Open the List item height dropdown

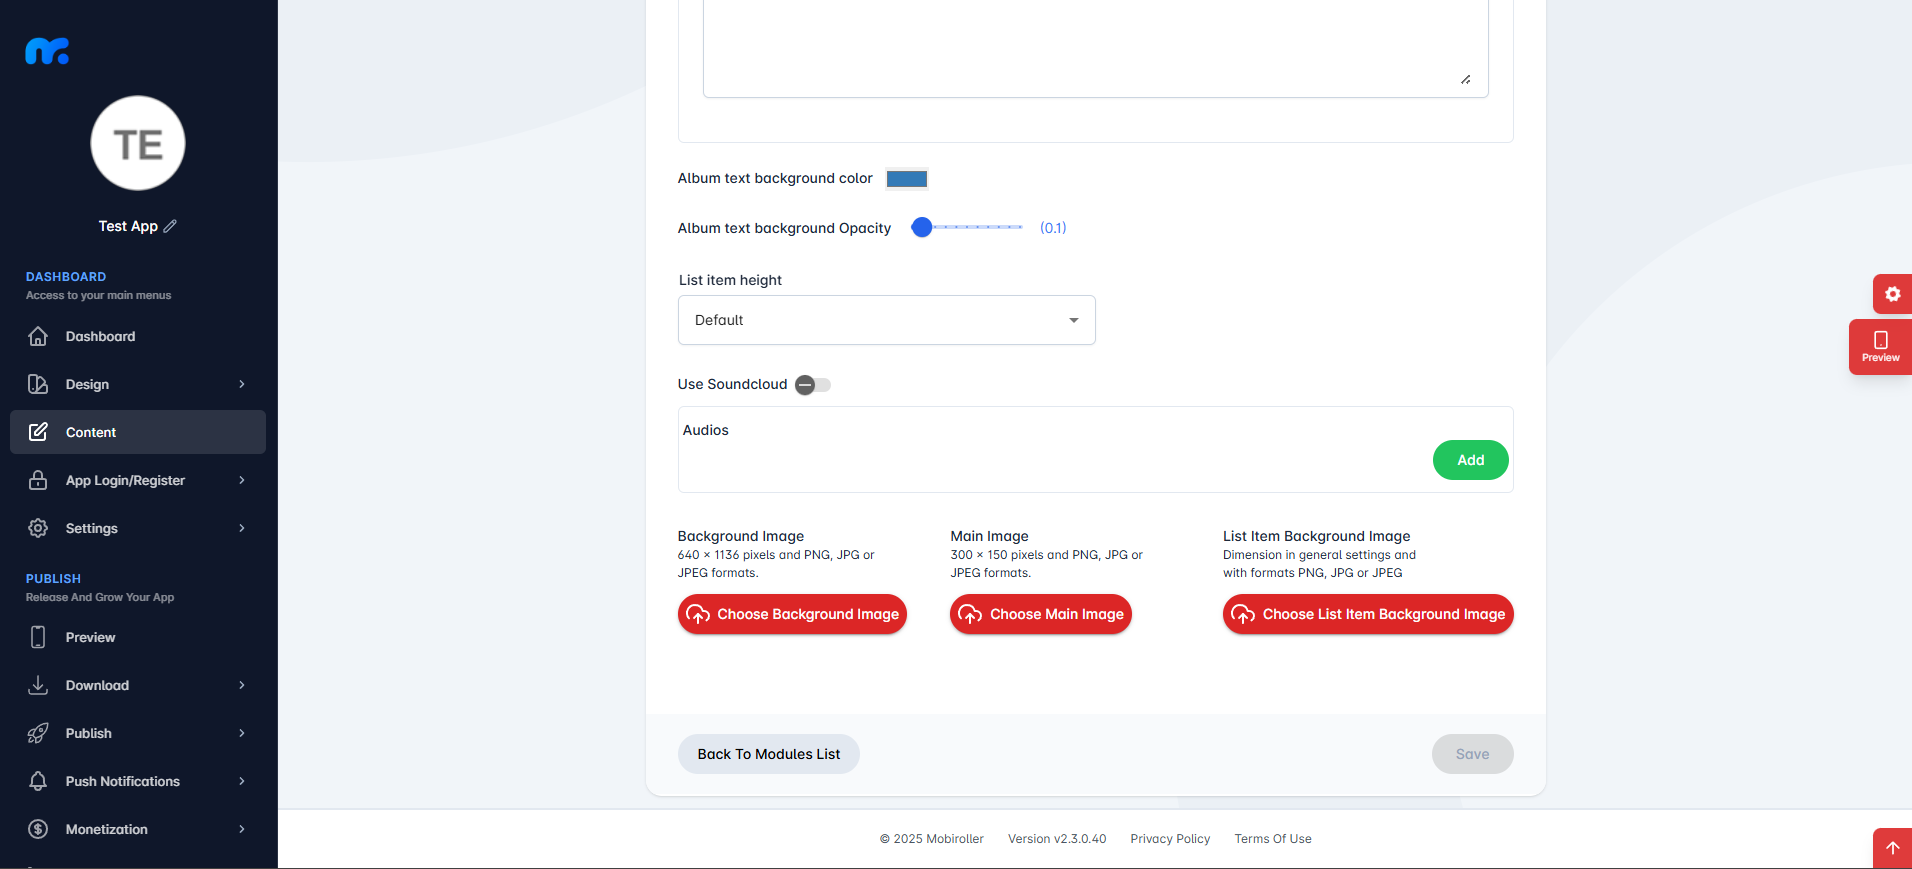pyautogui.click(x=886, y=320)
